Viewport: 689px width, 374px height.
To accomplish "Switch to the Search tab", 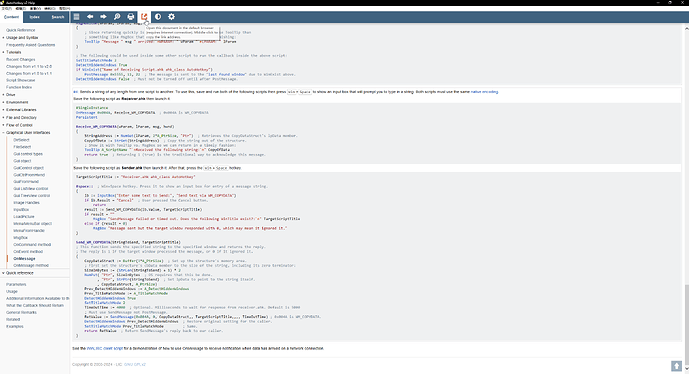I will point(58,17).
